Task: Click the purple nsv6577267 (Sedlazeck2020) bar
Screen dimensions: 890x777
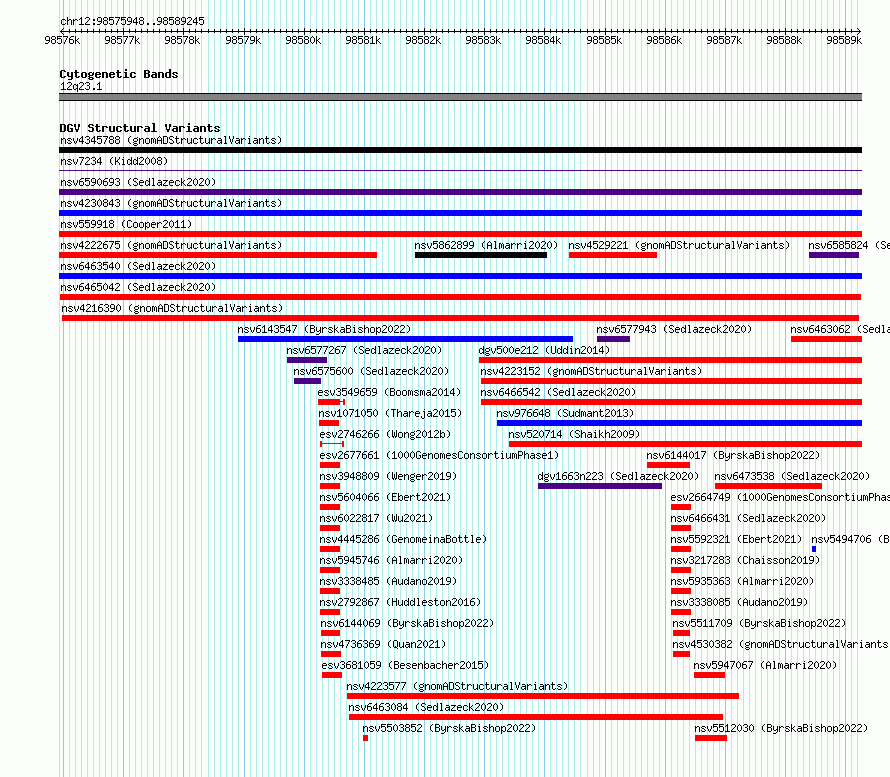Action: (307, 360)
